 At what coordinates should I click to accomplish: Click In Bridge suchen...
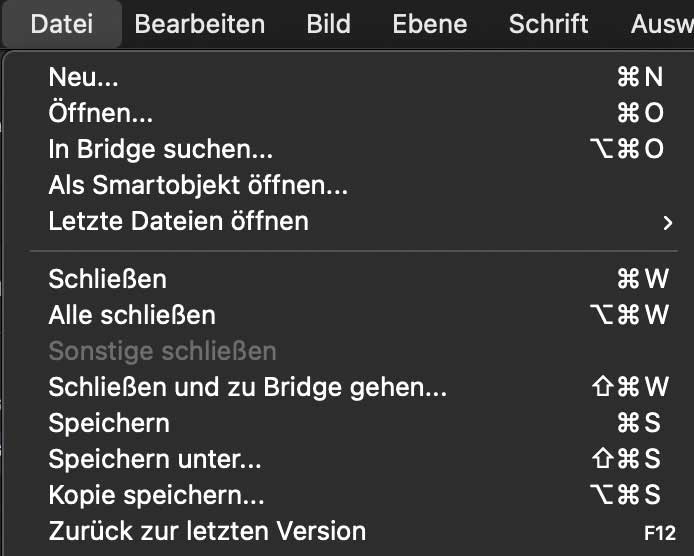point(160,149)
